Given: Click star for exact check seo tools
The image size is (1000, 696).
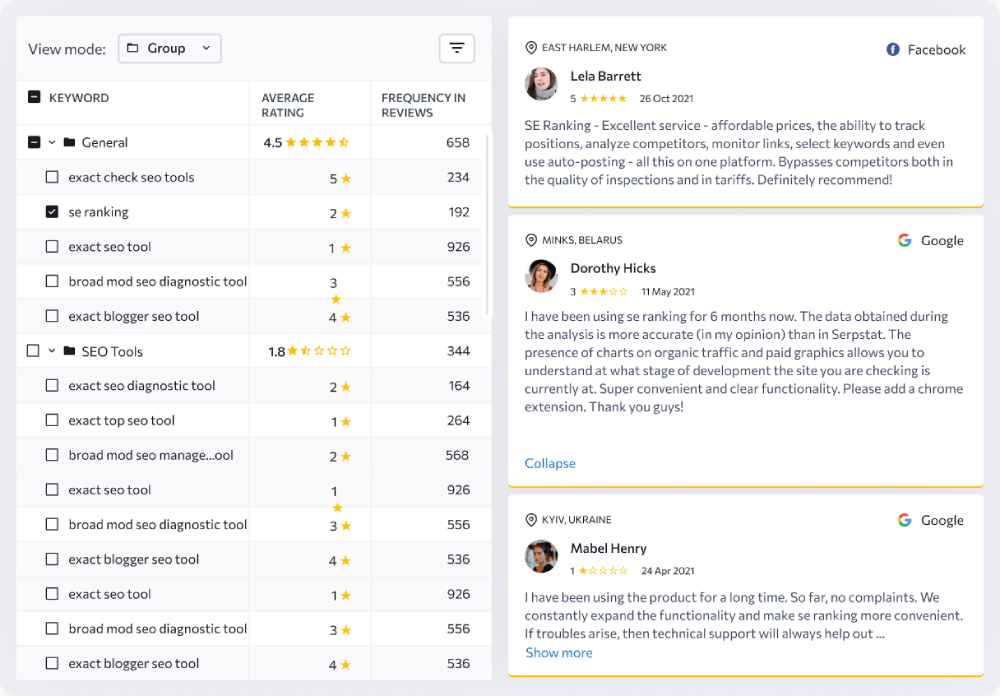Looking at the screenshot, I should pyautogui.click(x=346, y=179).
